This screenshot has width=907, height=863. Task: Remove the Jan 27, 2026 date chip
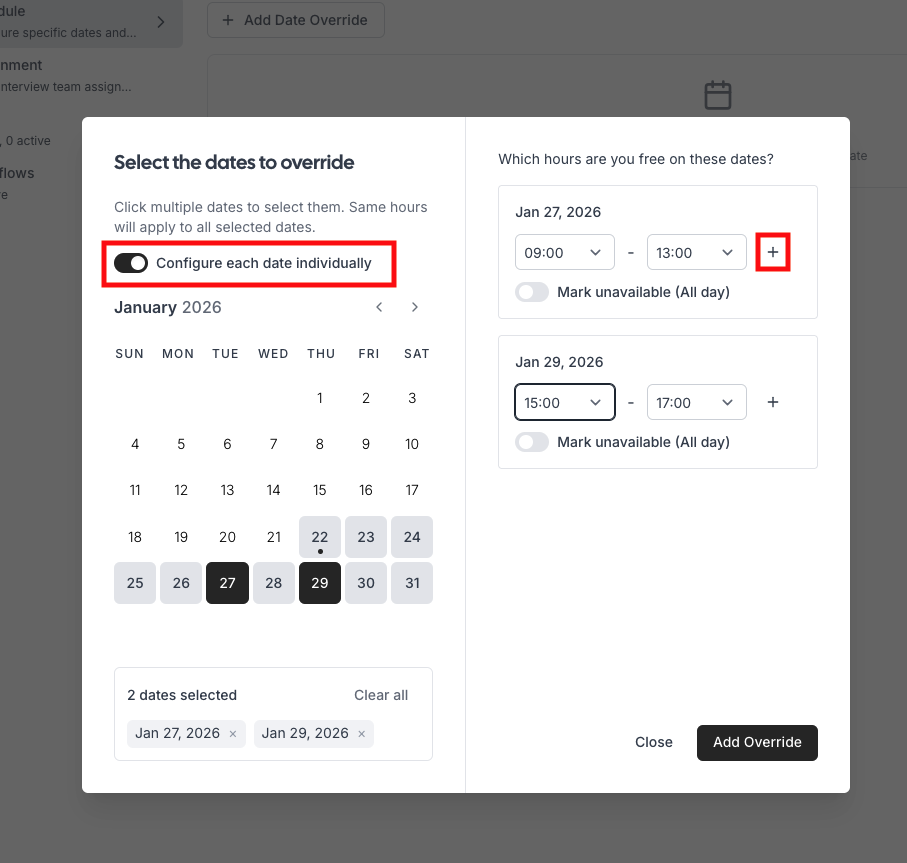click(x=233, y=734)
